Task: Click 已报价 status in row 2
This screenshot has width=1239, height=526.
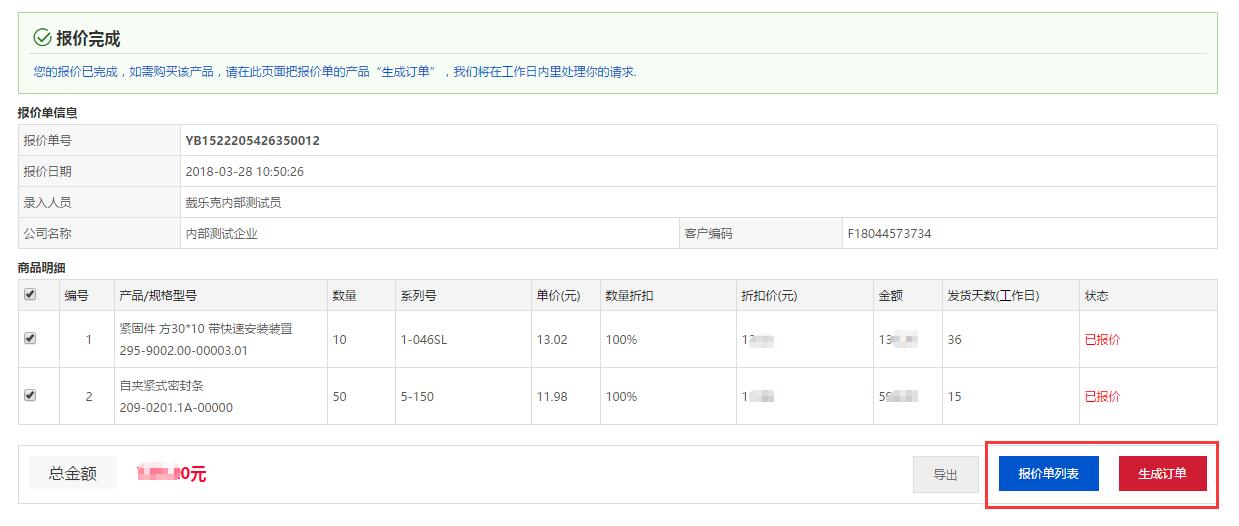Action: [1102, 397]
